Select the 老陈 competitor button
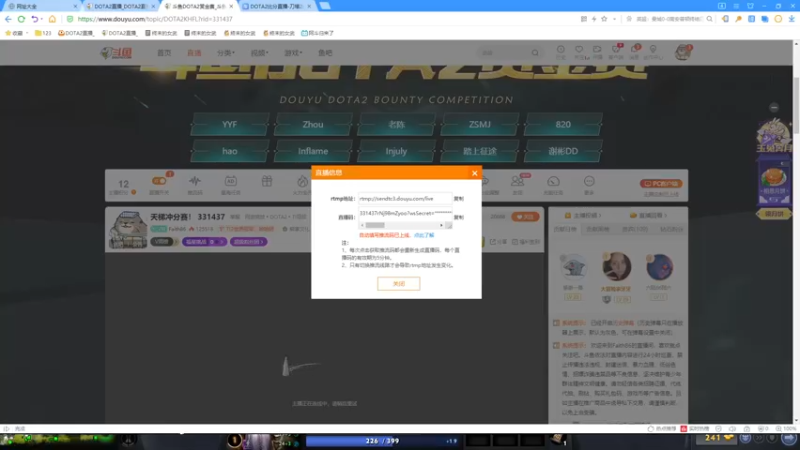This screenshot has height=450, width=800. pos(396,124)
